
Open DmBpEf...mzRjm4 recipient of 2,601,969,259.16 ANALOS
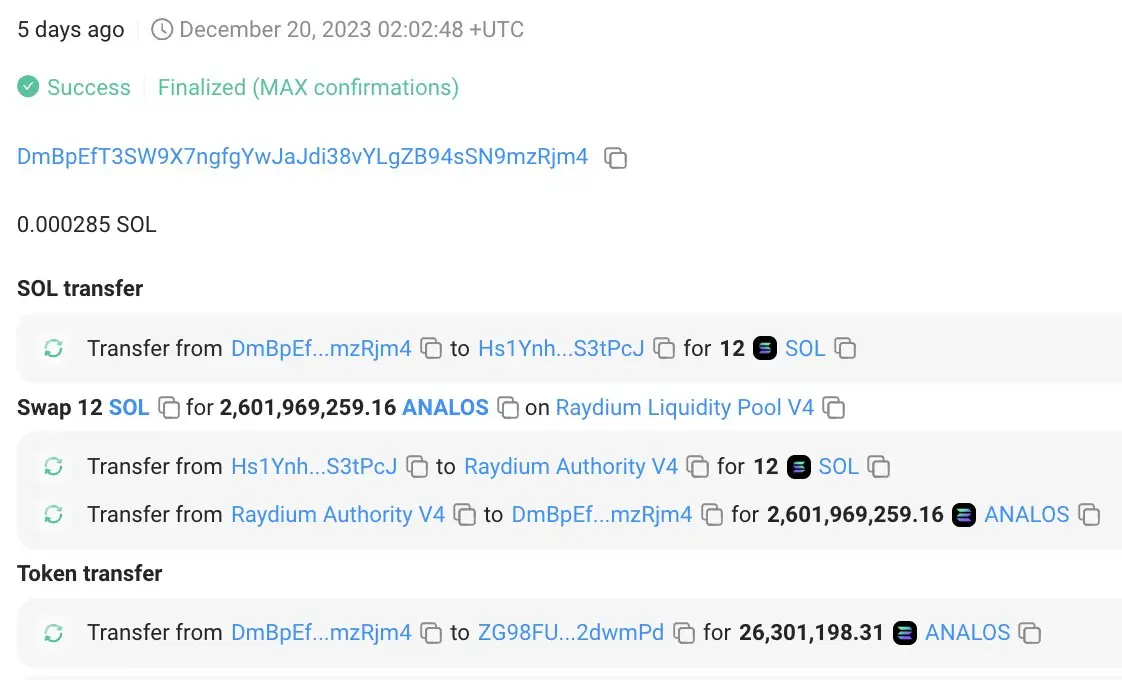click(602, 515)
